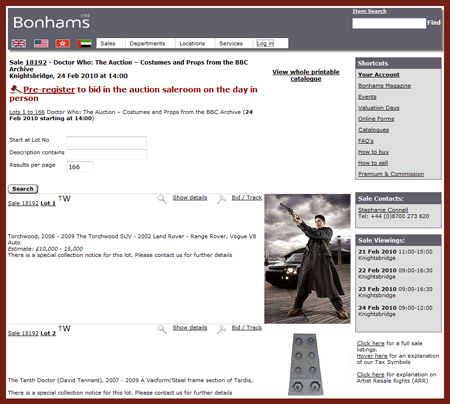
Task: Click the 24 Feb 2010 viewing entry
Action: 395,311
